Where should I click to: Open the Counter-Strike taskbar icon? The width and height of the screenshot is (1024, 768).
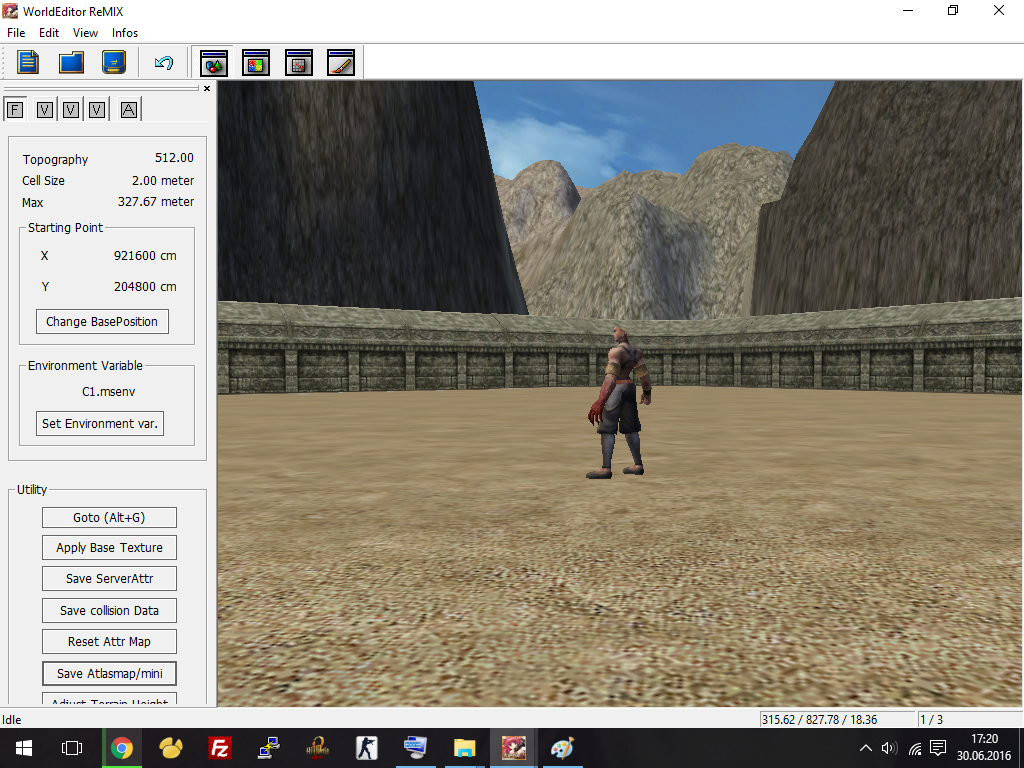366,748
